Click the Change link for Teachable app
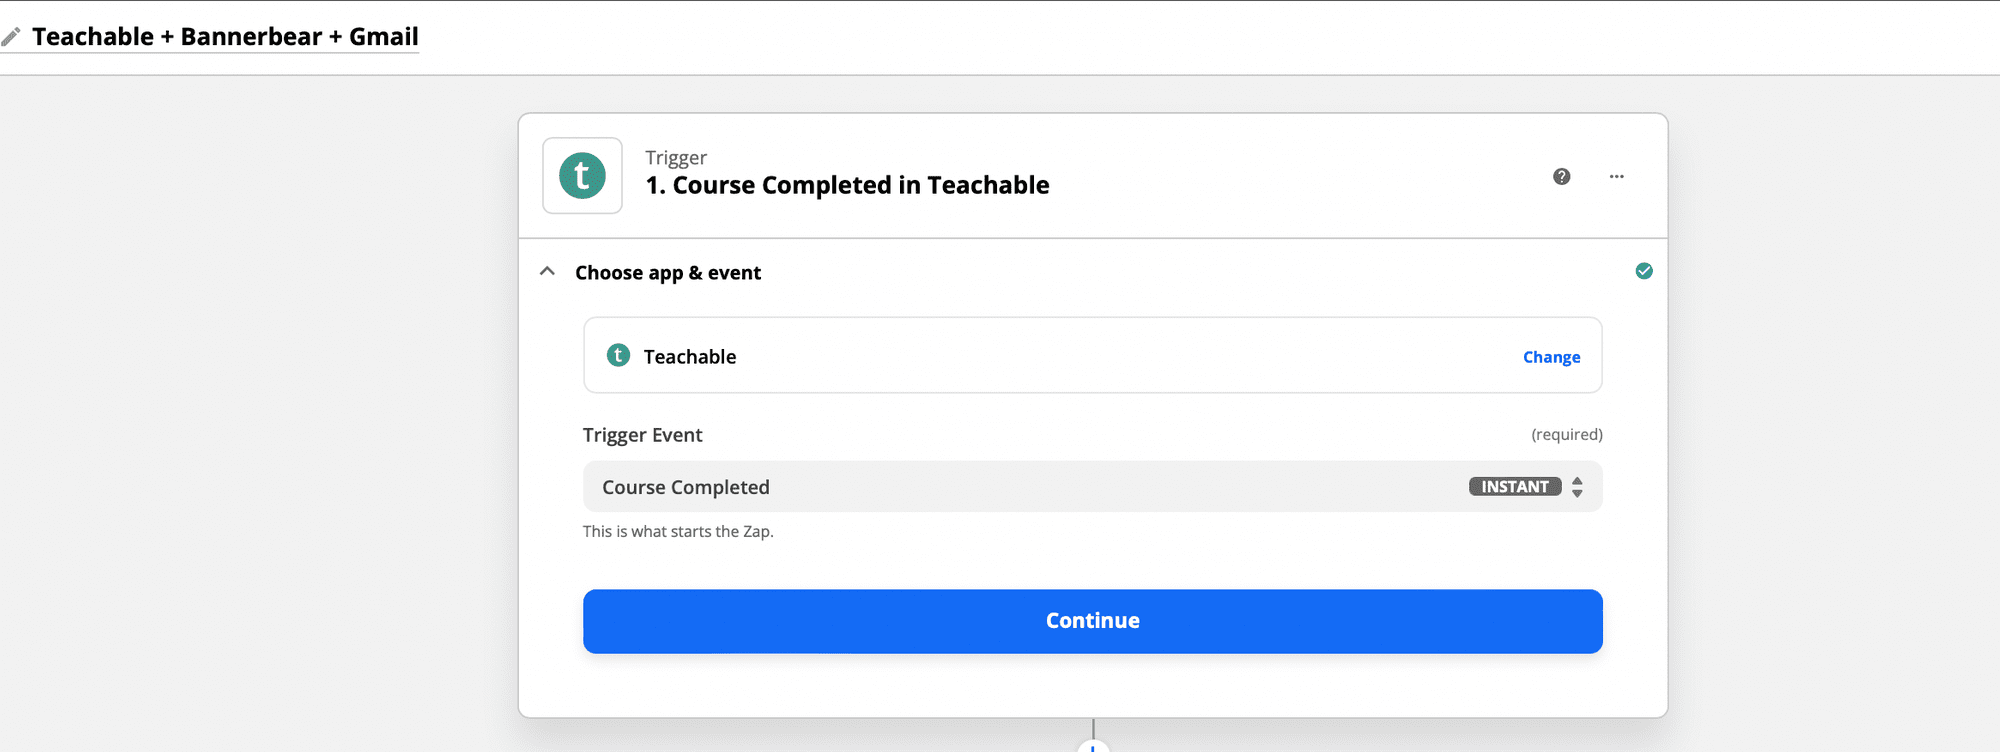Viewport: 2000px width, 752px height. click(1551, 357)
